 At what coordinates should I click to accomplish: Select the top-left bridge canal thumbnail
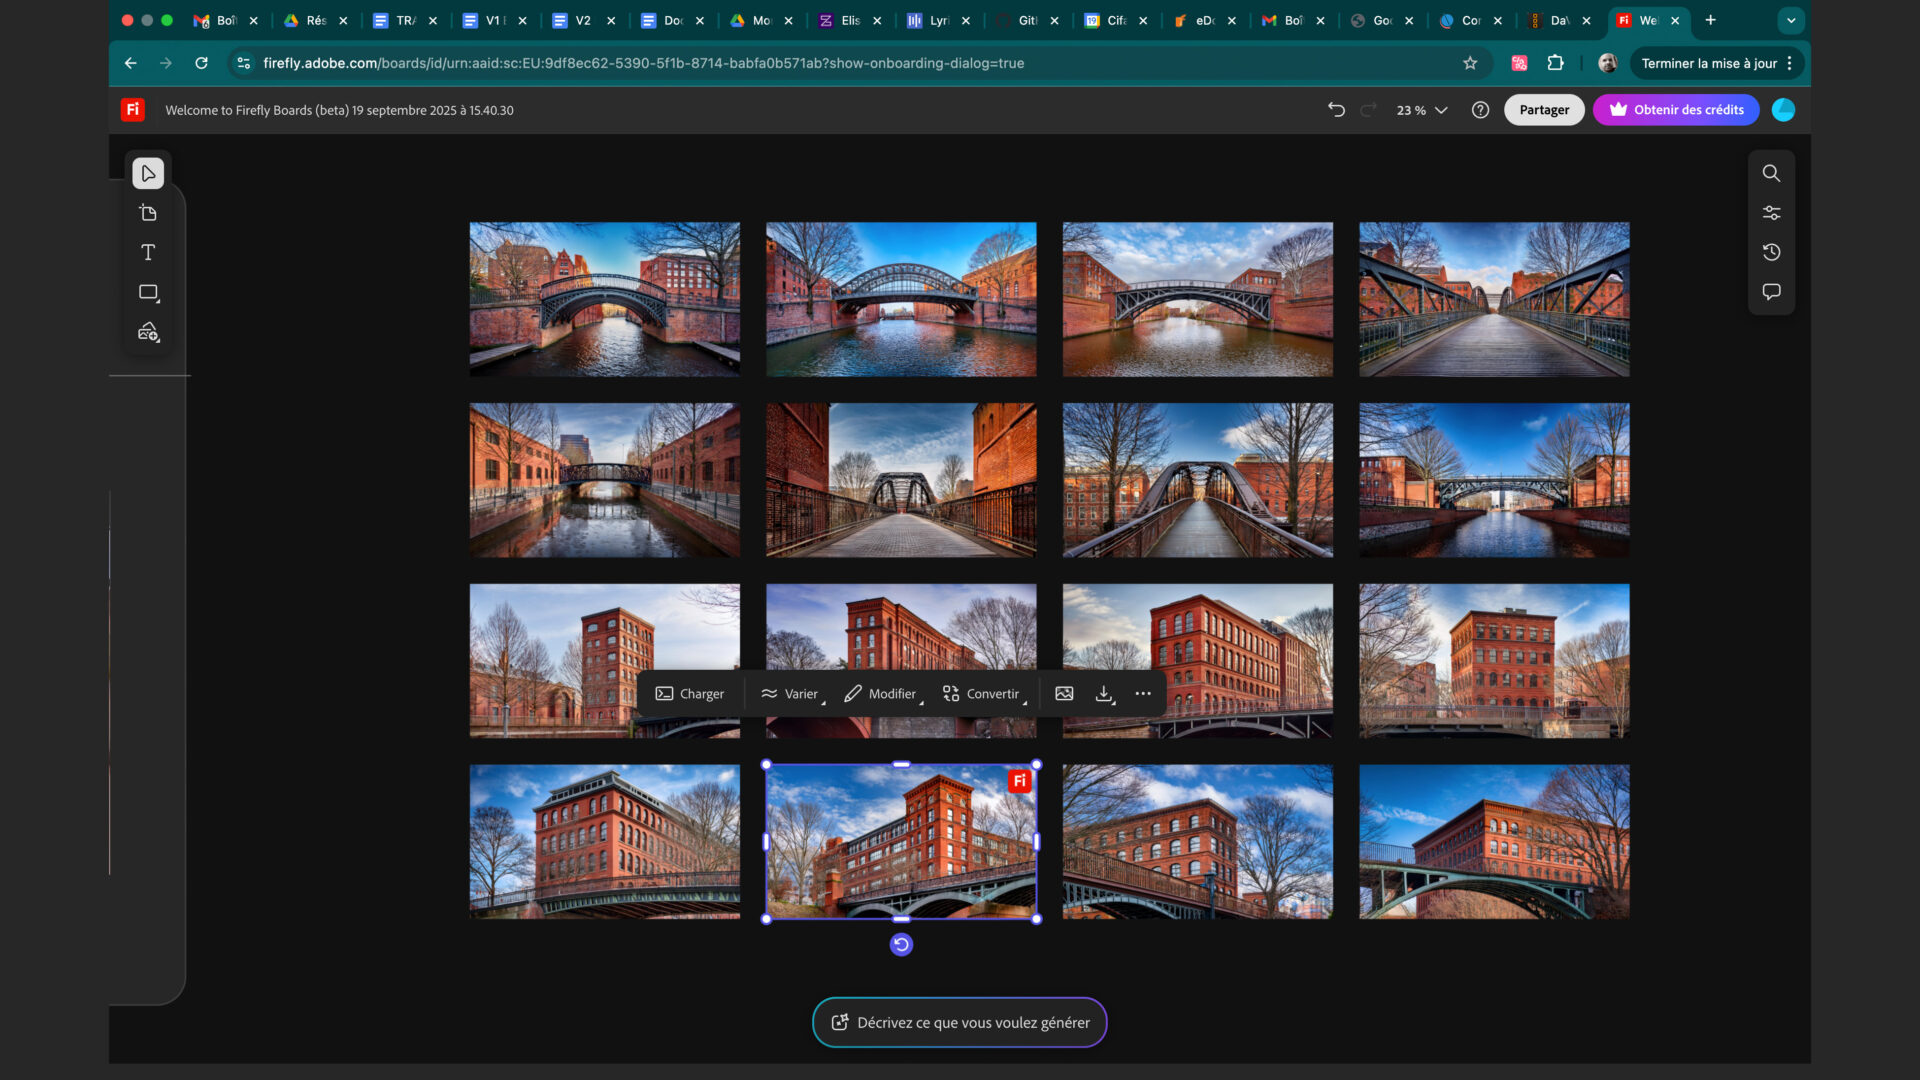605,299
